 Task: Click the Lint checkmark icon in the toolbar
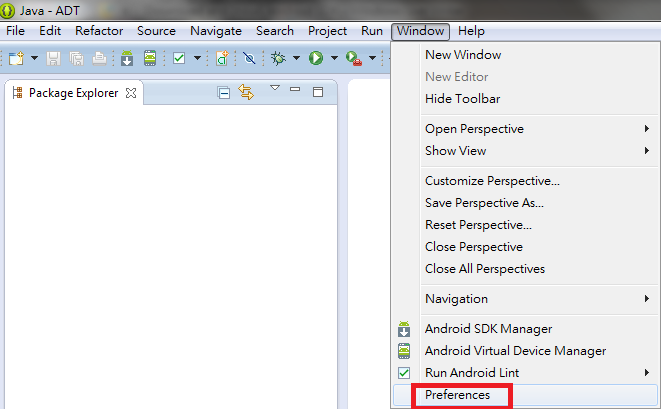point(179,58)
